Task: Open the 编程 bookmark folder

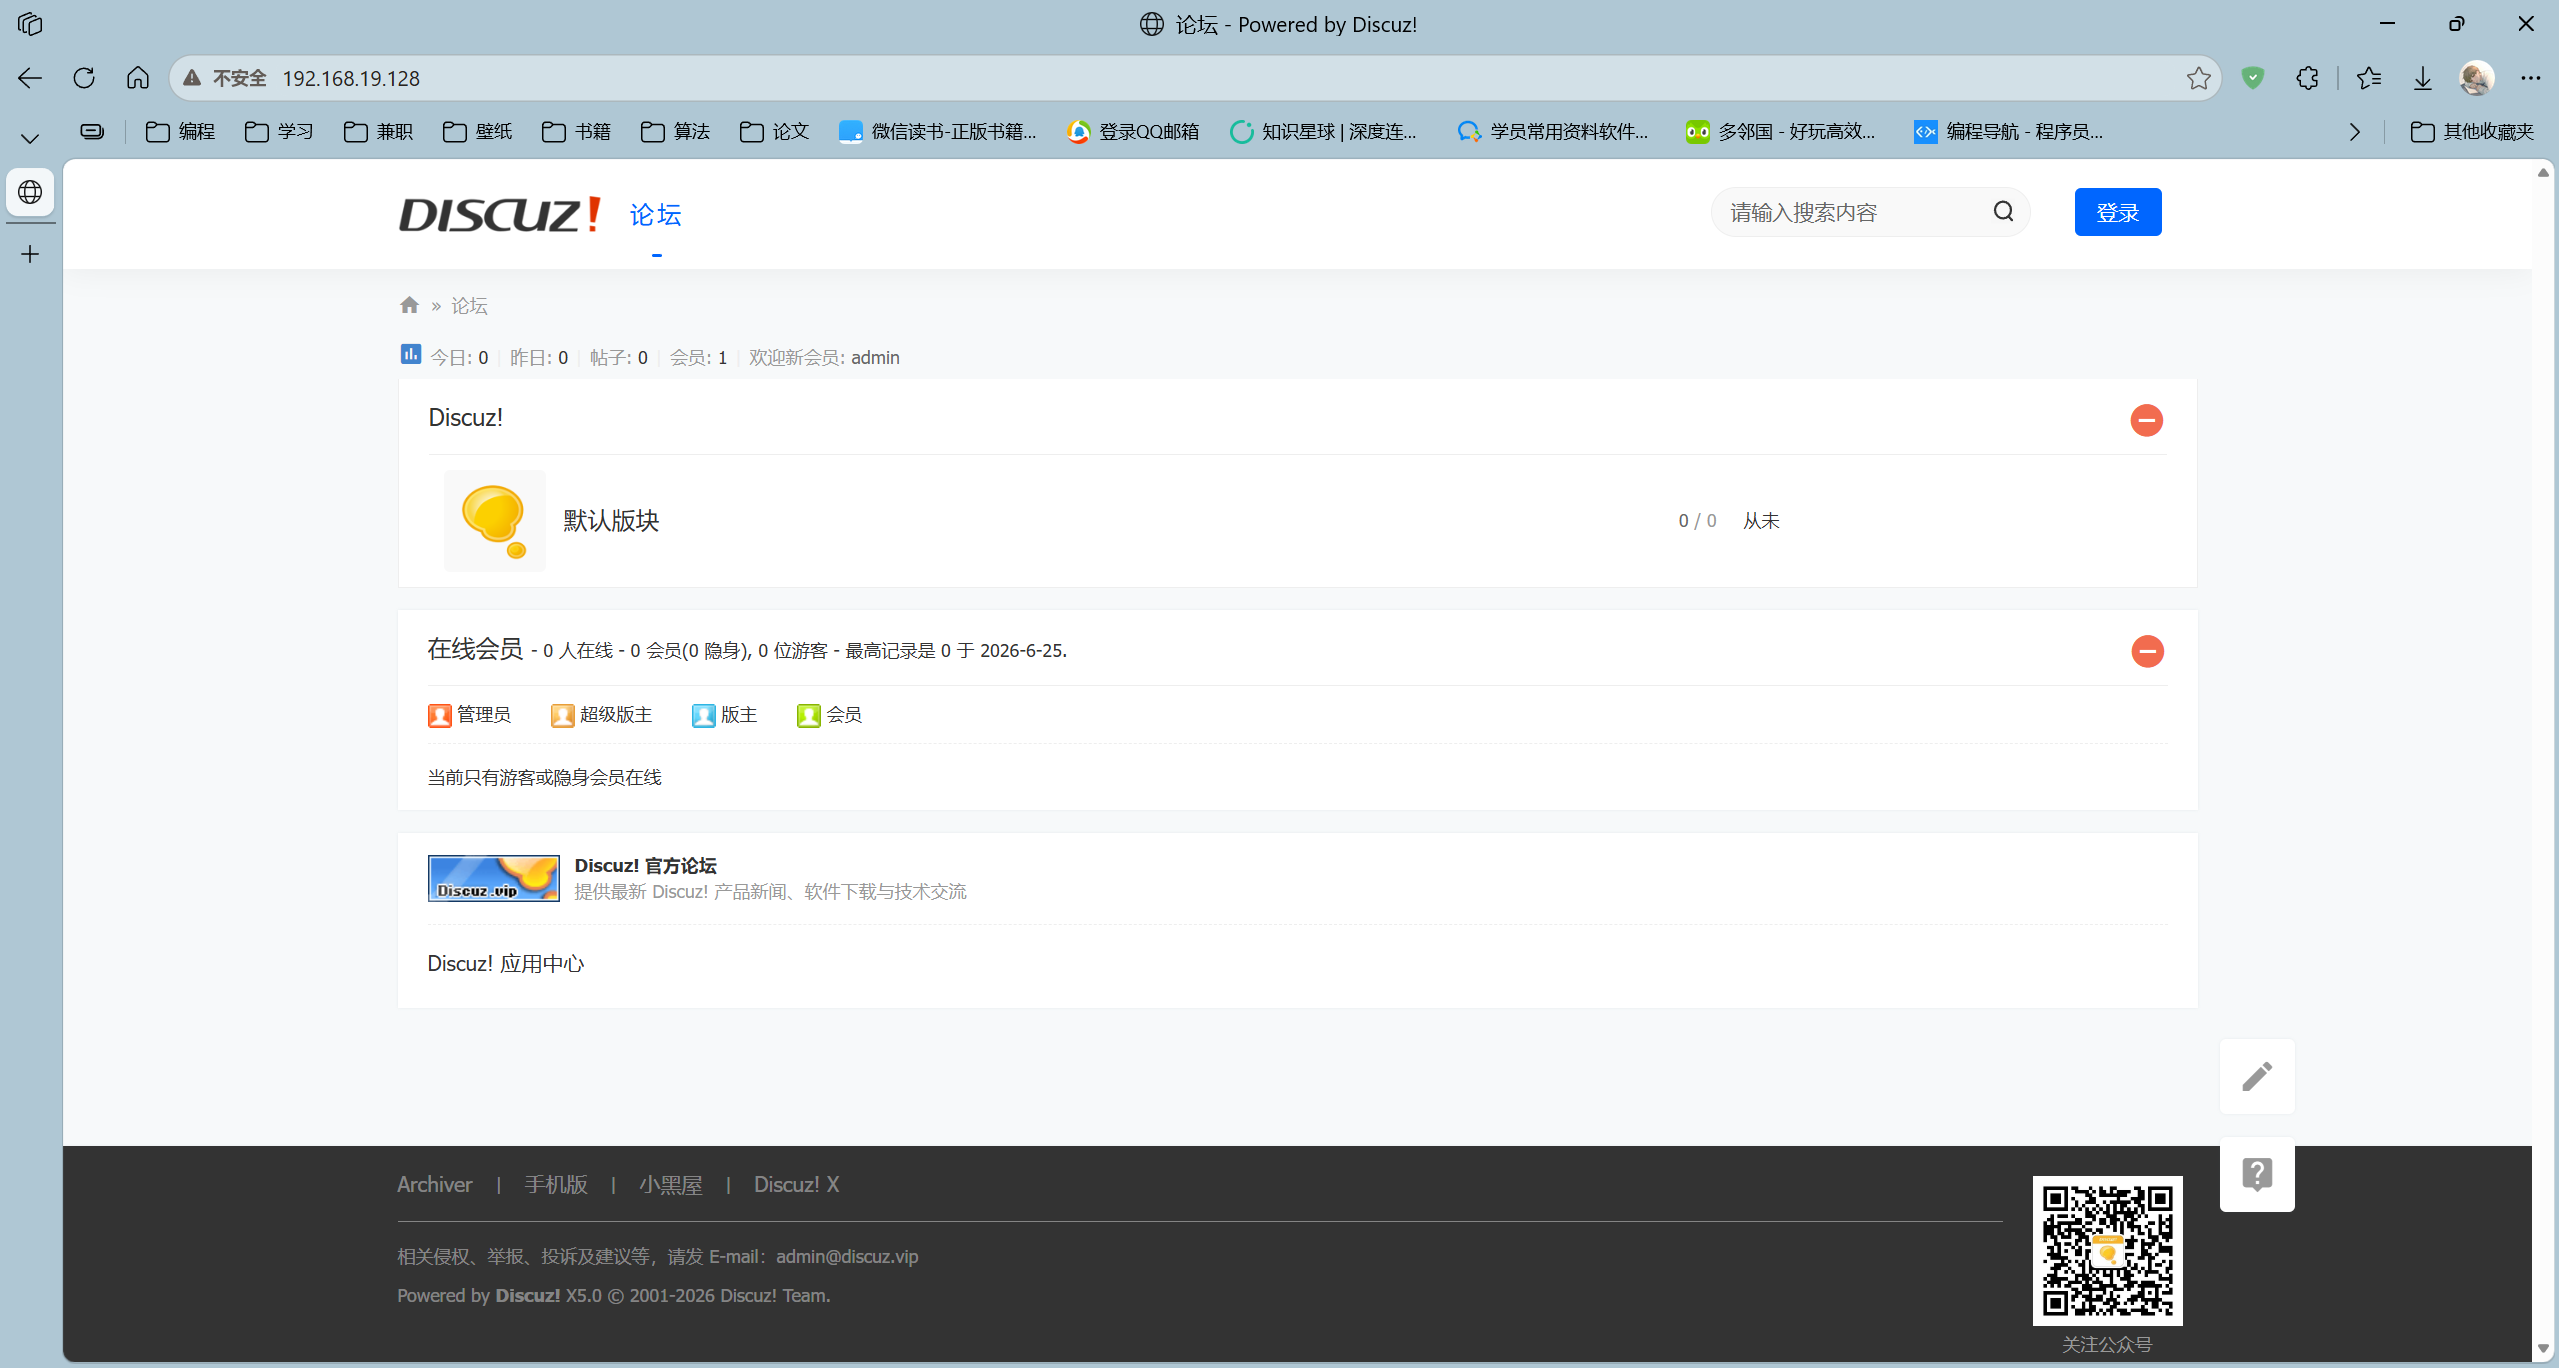Action: coord(180,132)
